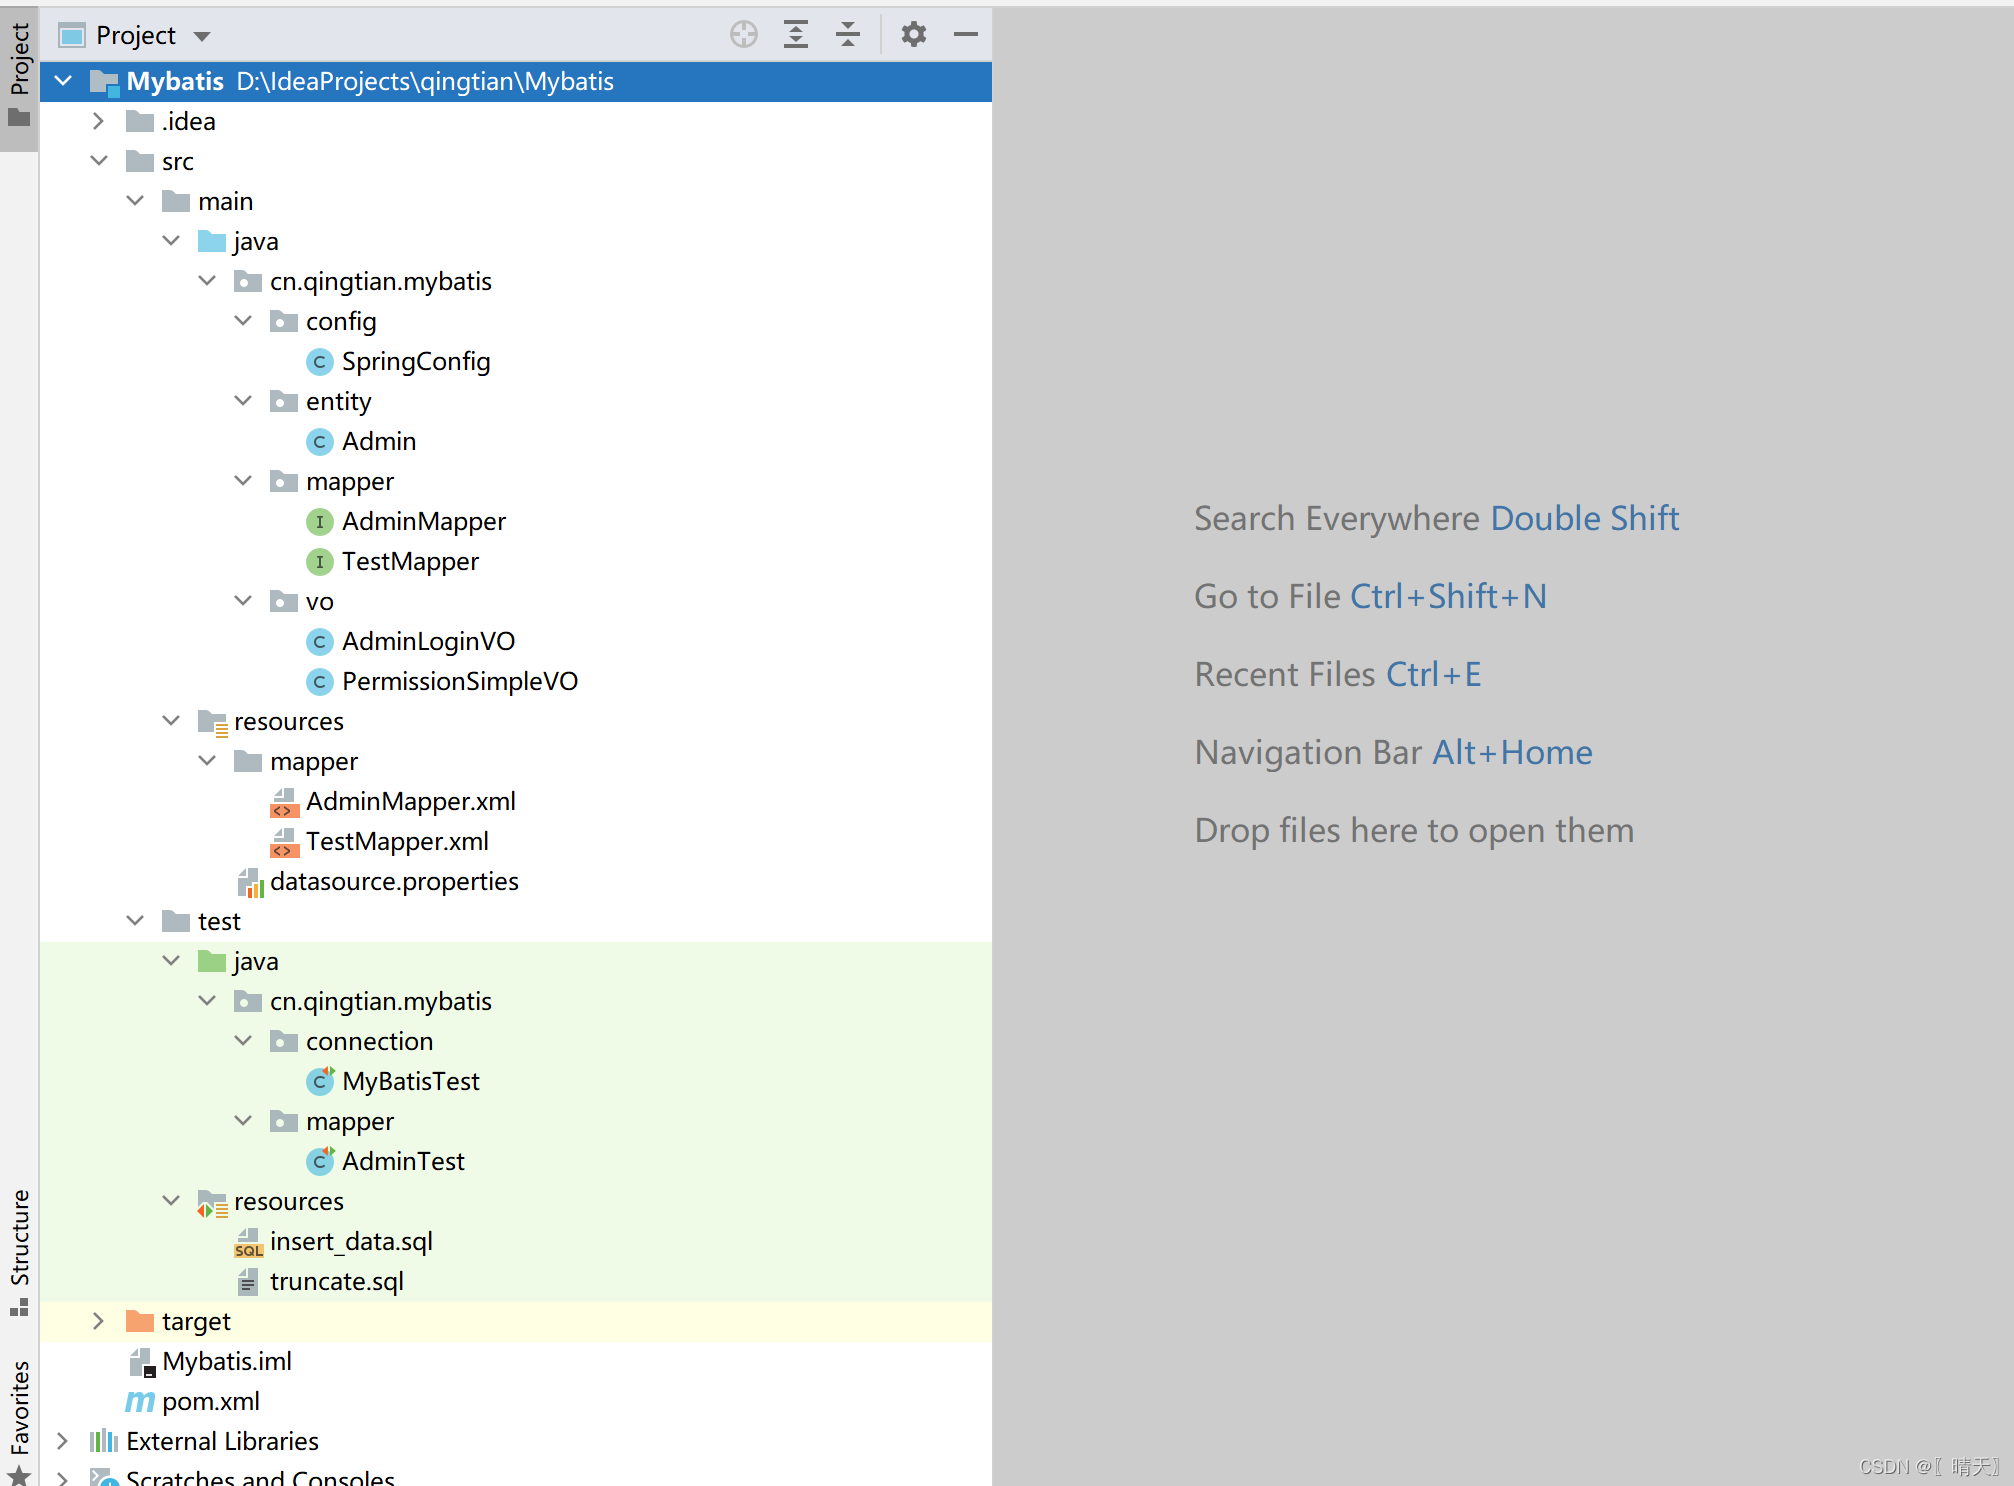The image size is (2014, 1486).
Task: Click the Collapse All toolbar icon
Action: point(848,35)
